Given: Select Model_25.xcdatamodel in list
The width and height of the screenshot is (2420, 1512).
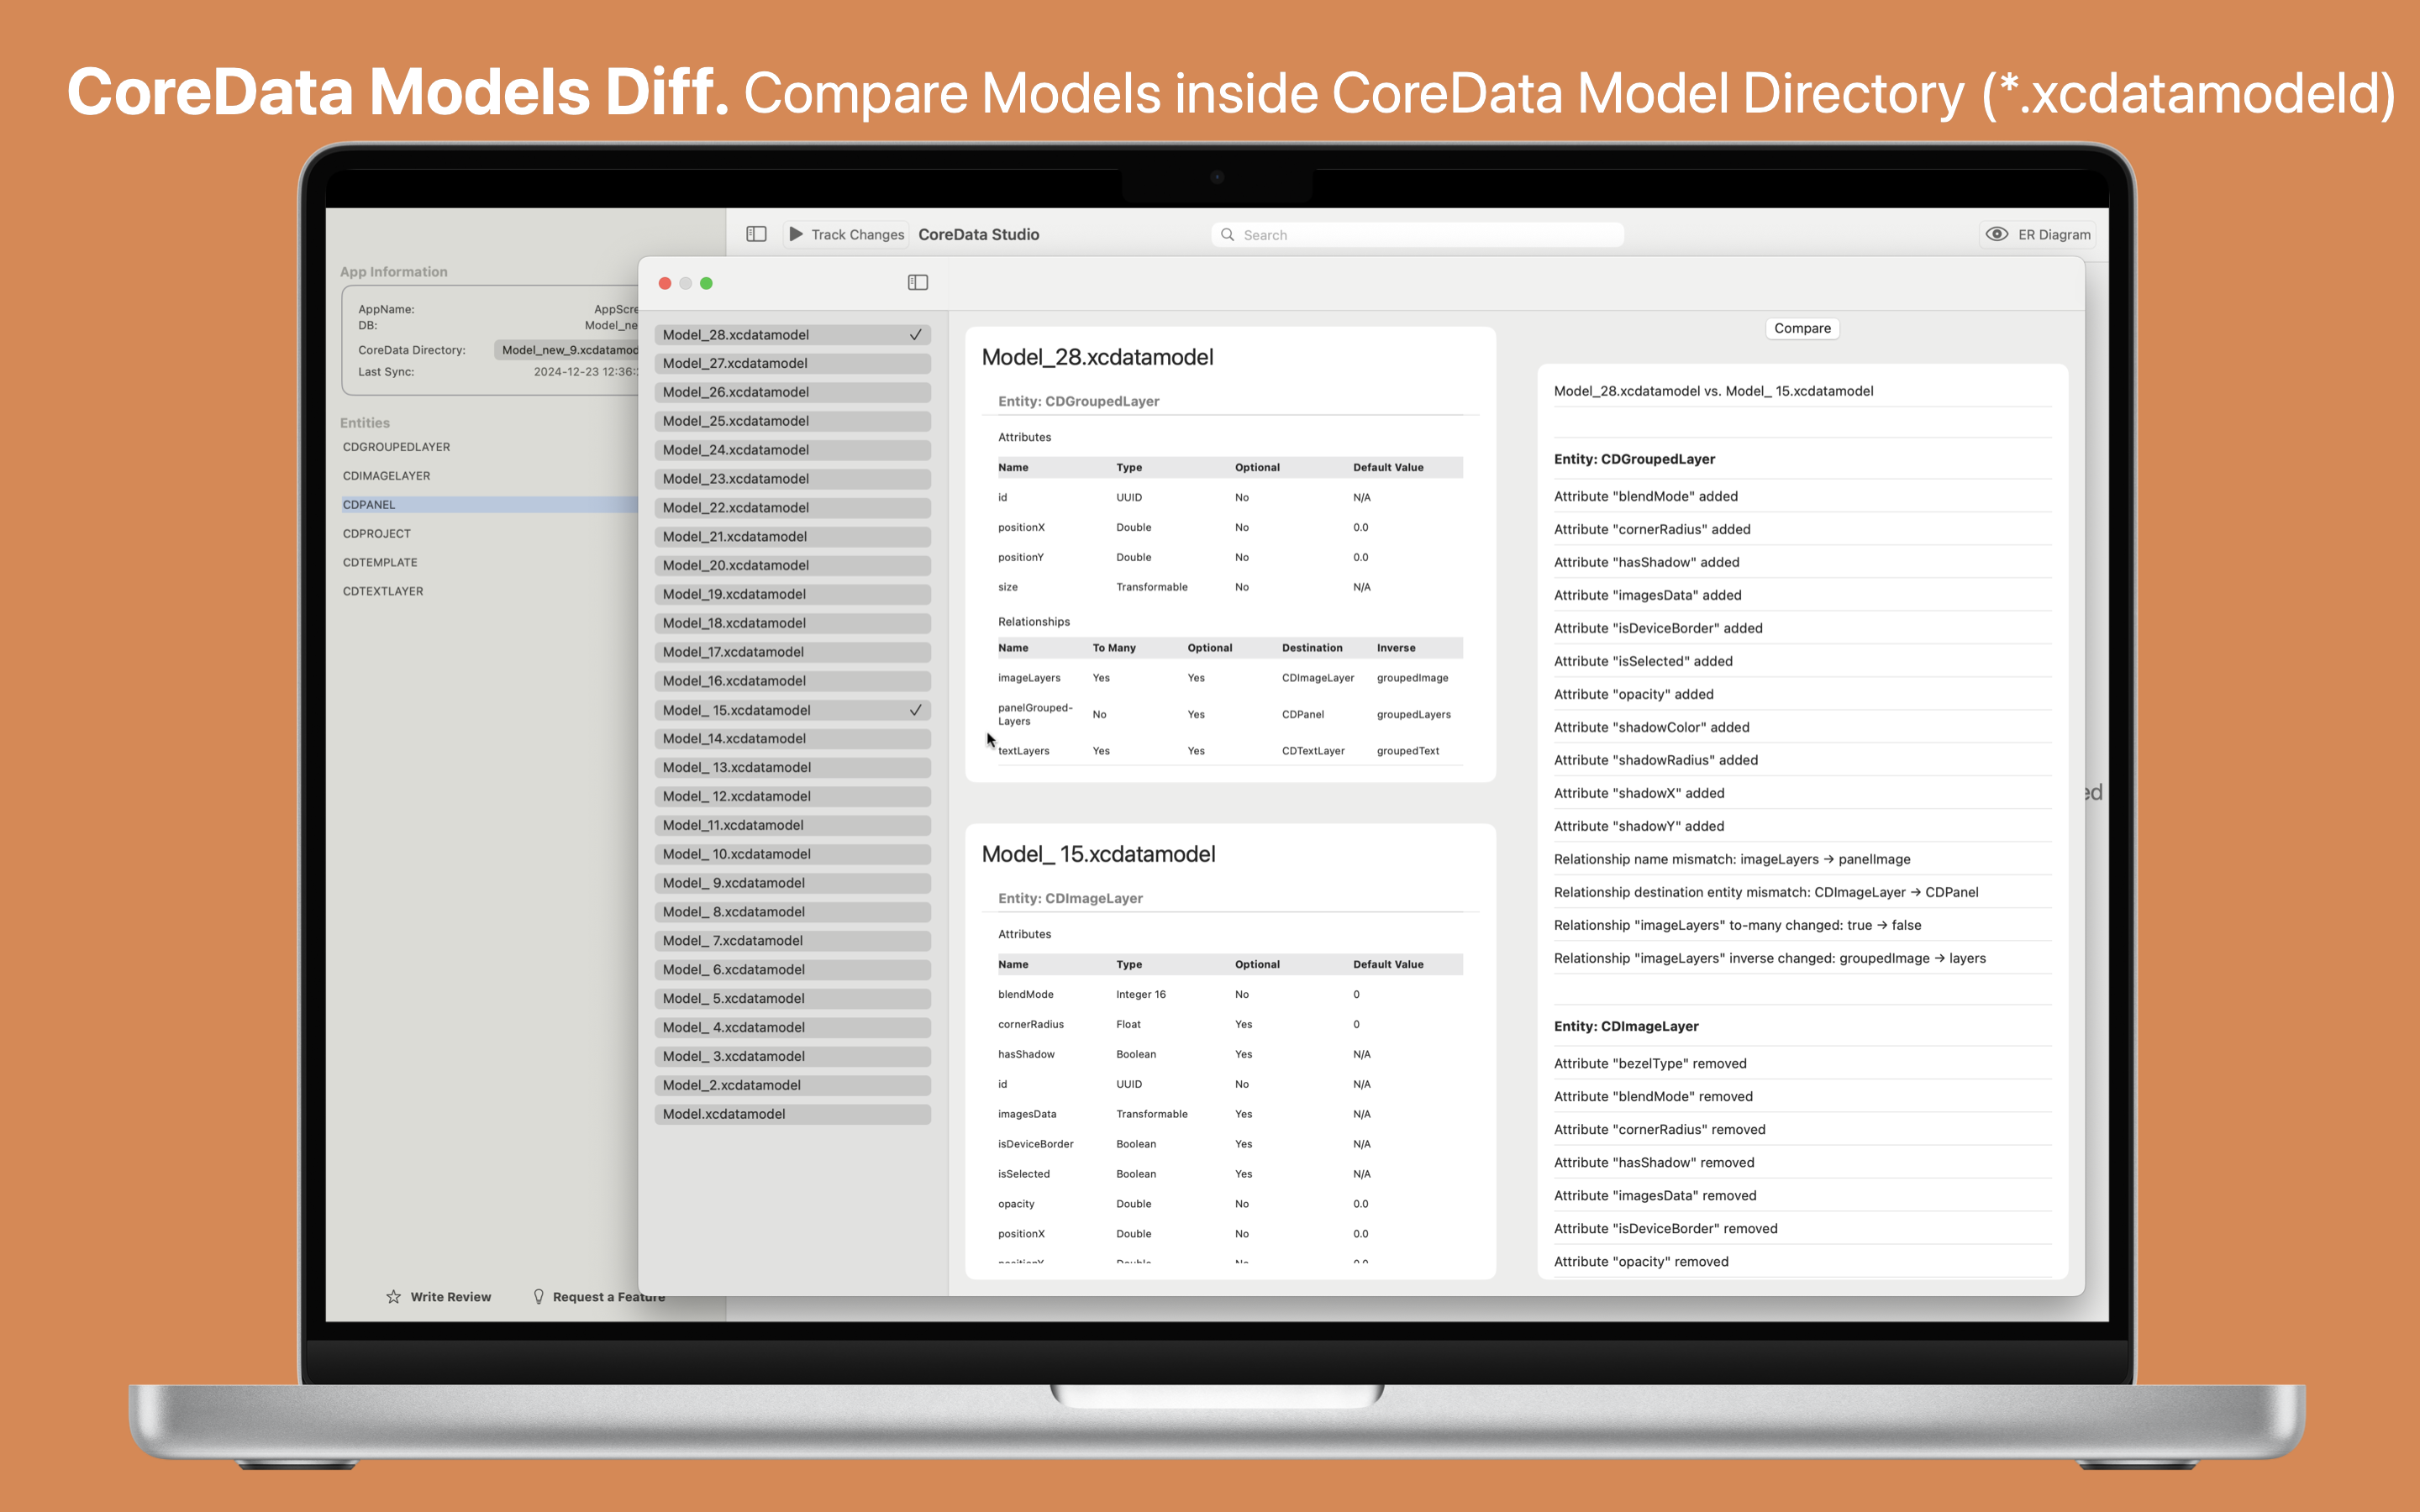Looking at the screenshot, I should click(792, 421).
